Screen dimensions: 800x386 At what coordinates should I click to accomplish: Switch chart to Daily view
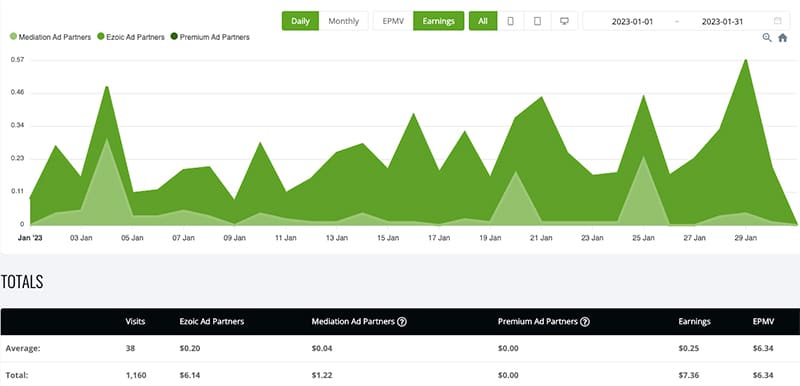click(301, 21)
